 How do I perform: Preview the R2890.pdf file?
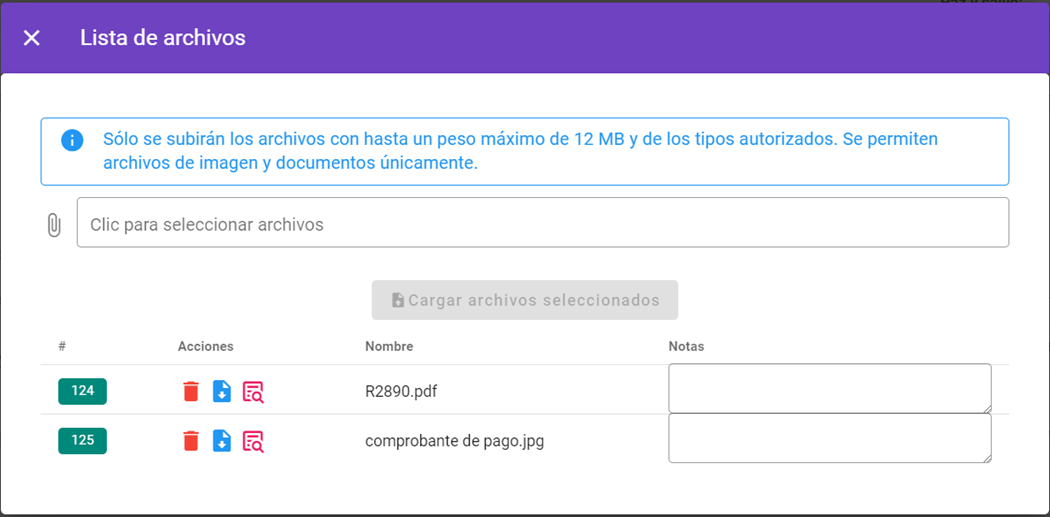[253, 392]
